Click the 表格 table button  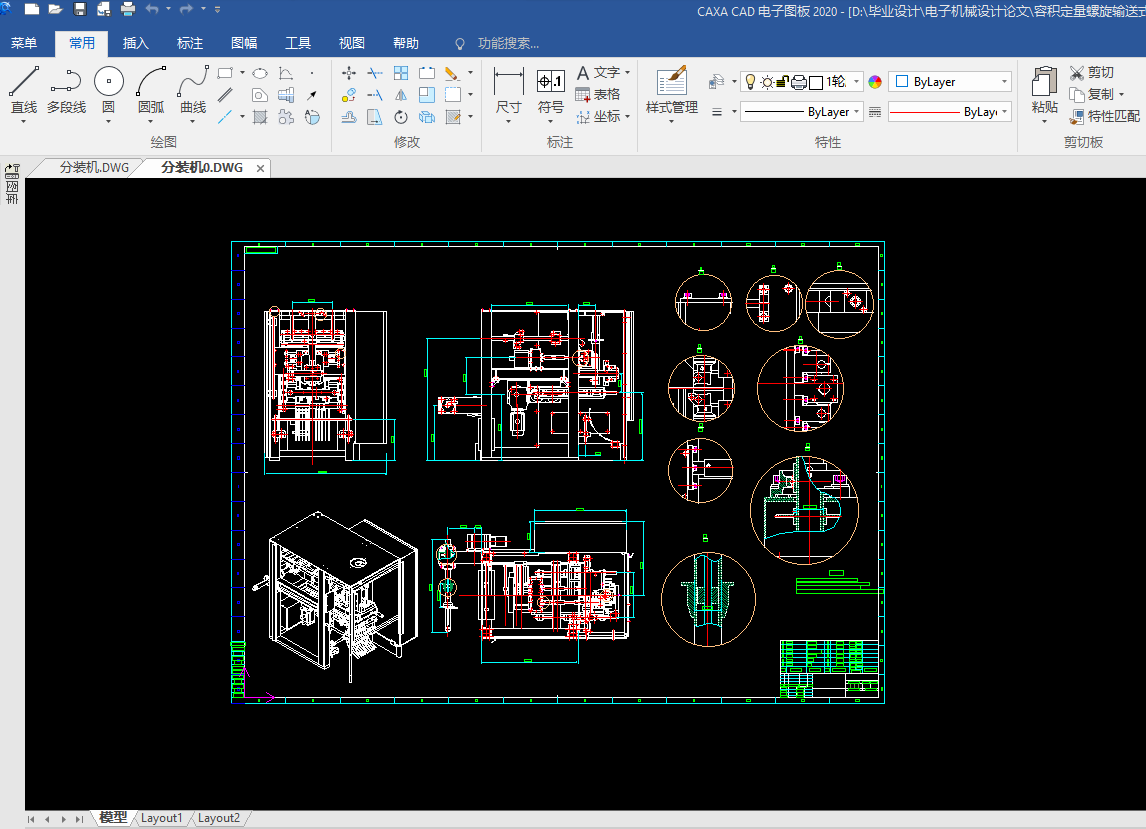(598, 94)
